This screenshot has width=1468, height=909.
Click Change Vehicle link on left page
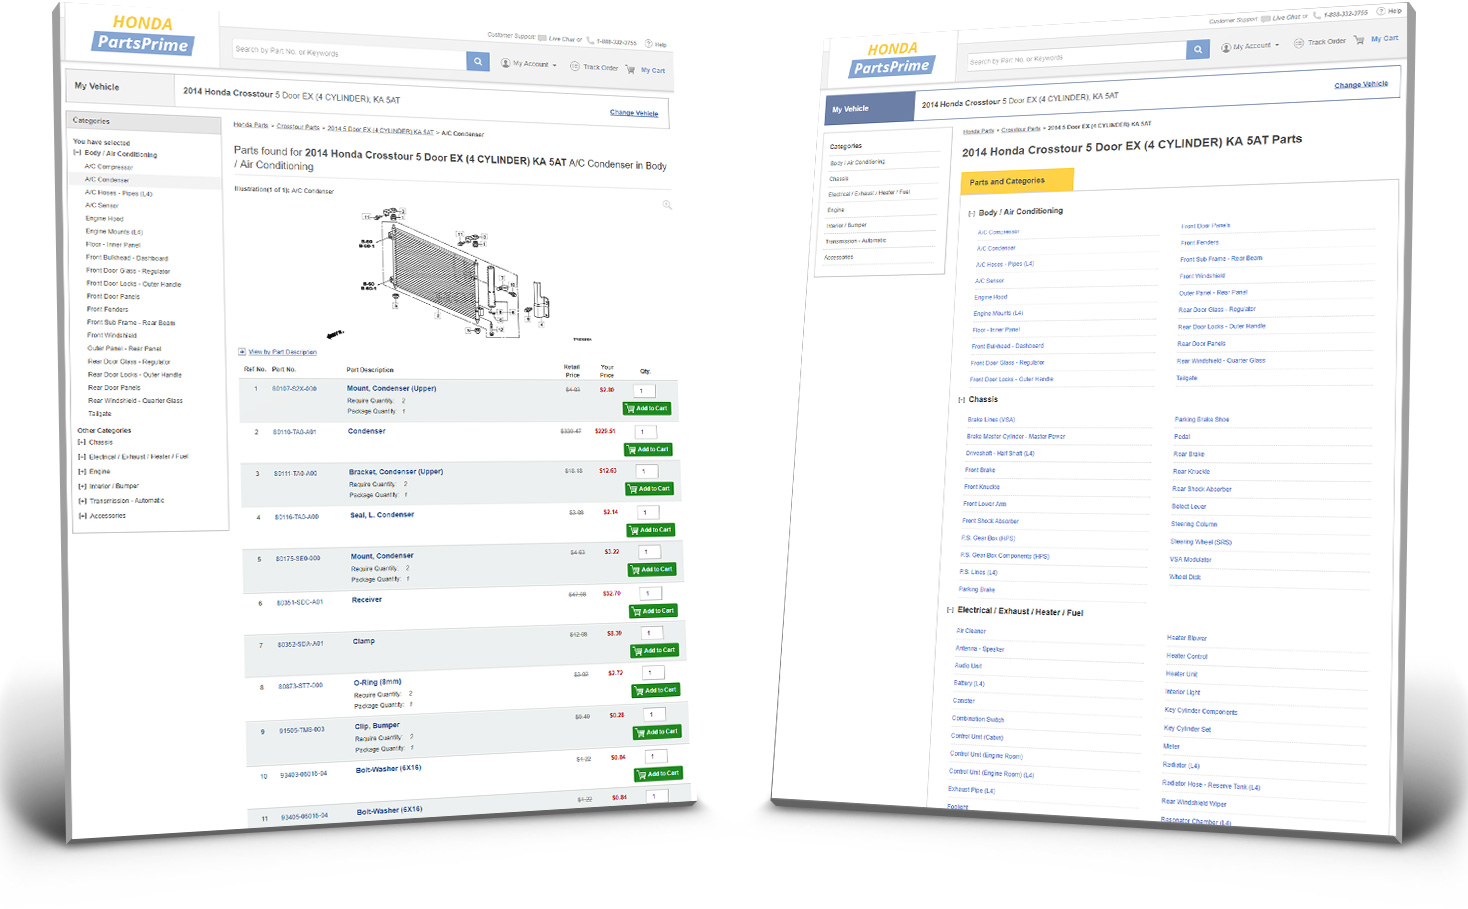pos(634,113)
